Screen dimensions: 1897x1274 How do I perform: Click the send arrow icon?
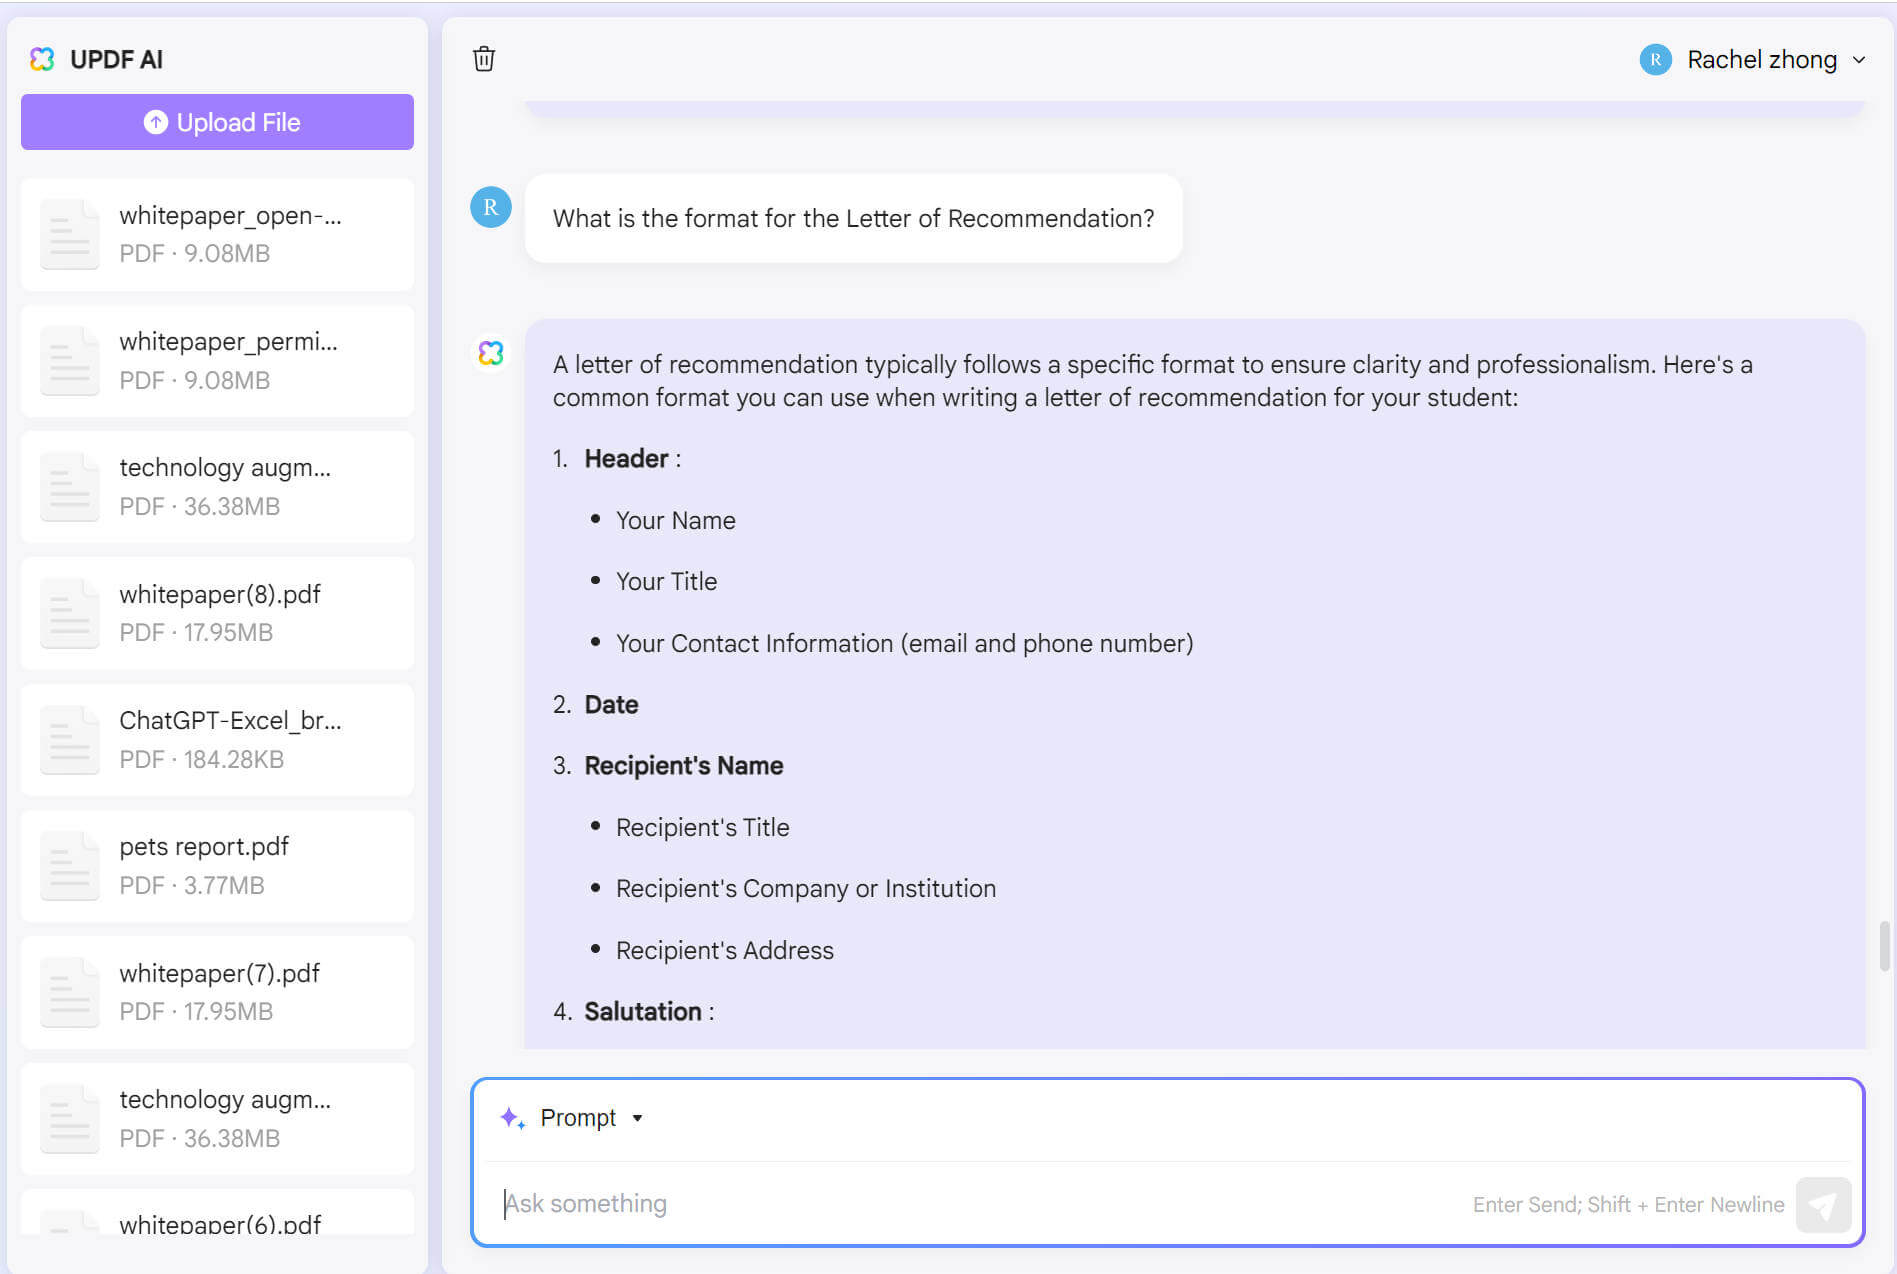pos(1822,1205)
